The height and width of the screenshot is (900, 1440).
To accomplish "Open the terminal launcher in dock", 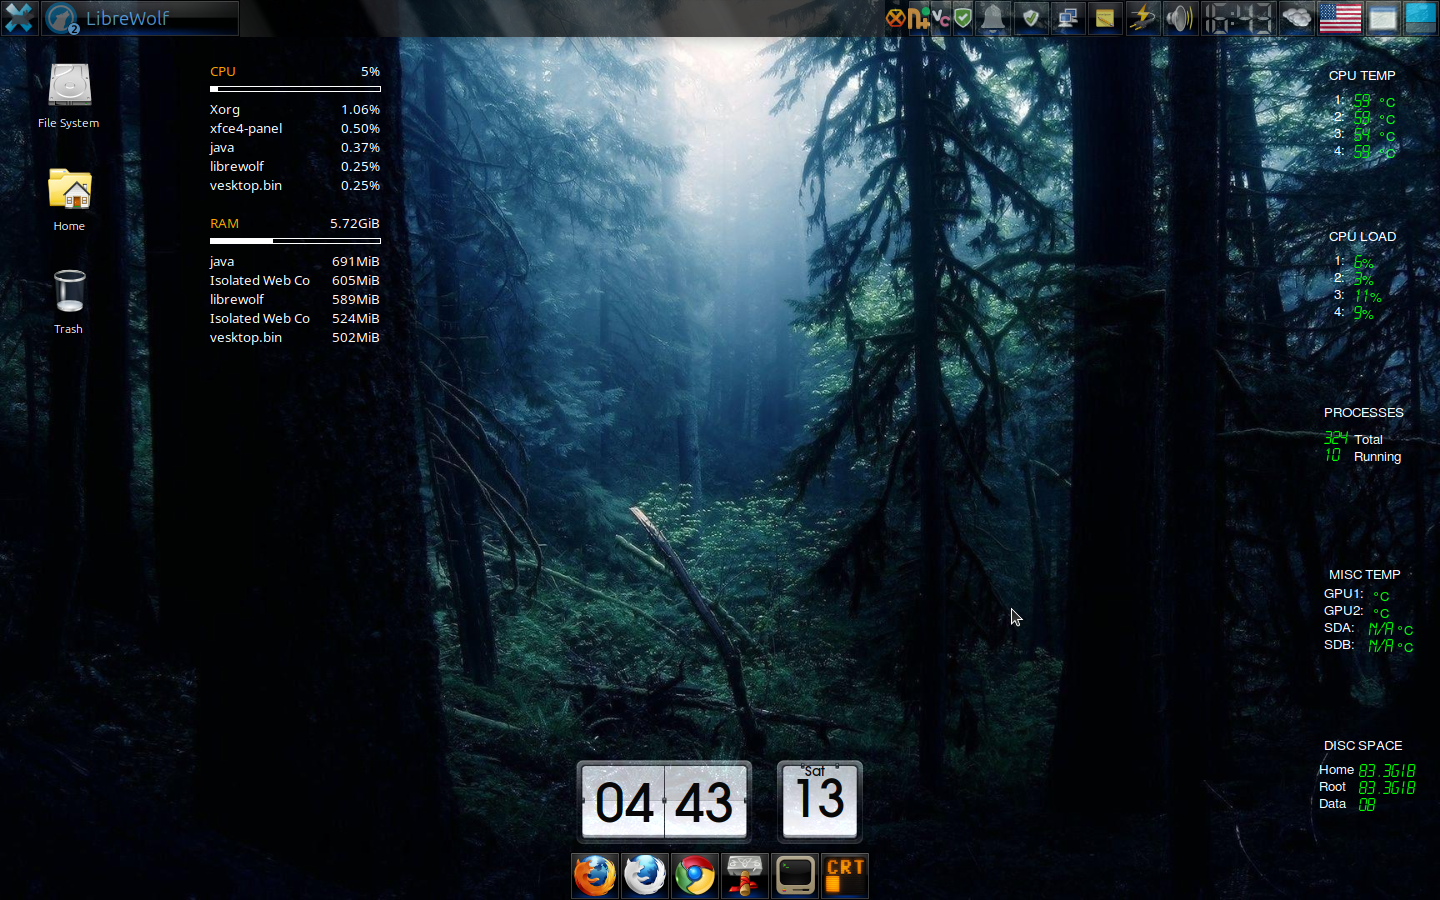I will click(795, 876).
